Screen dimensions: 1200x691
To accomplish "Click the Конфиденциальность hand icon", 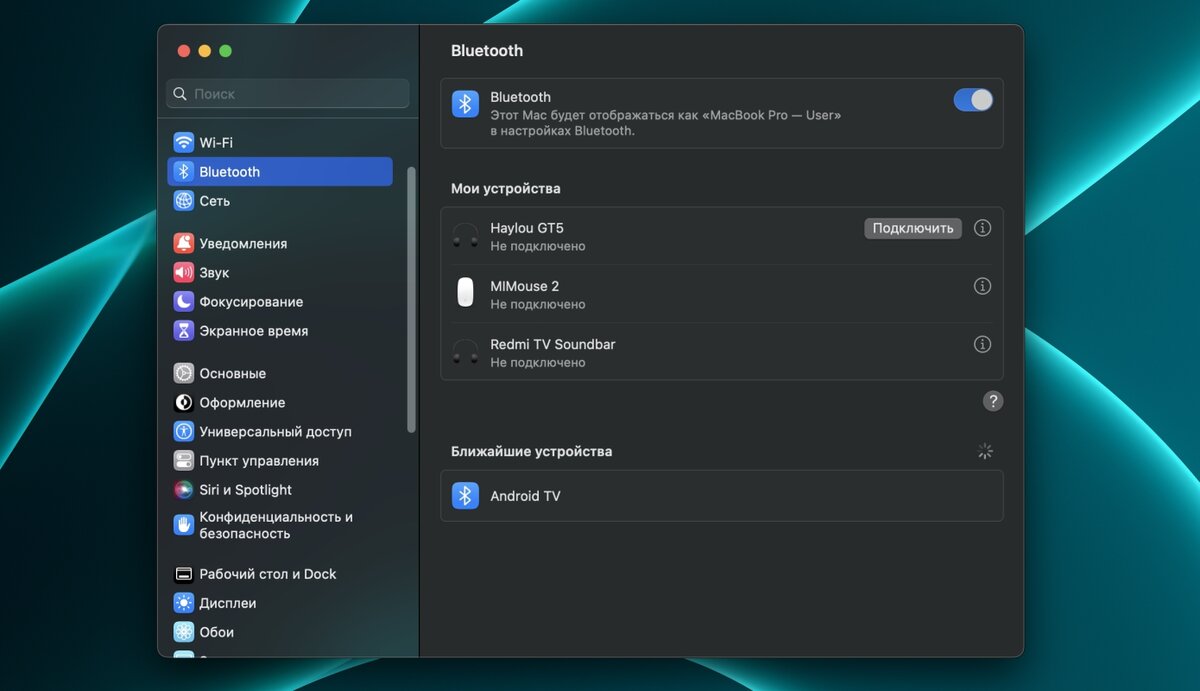I will click(183, 524).
